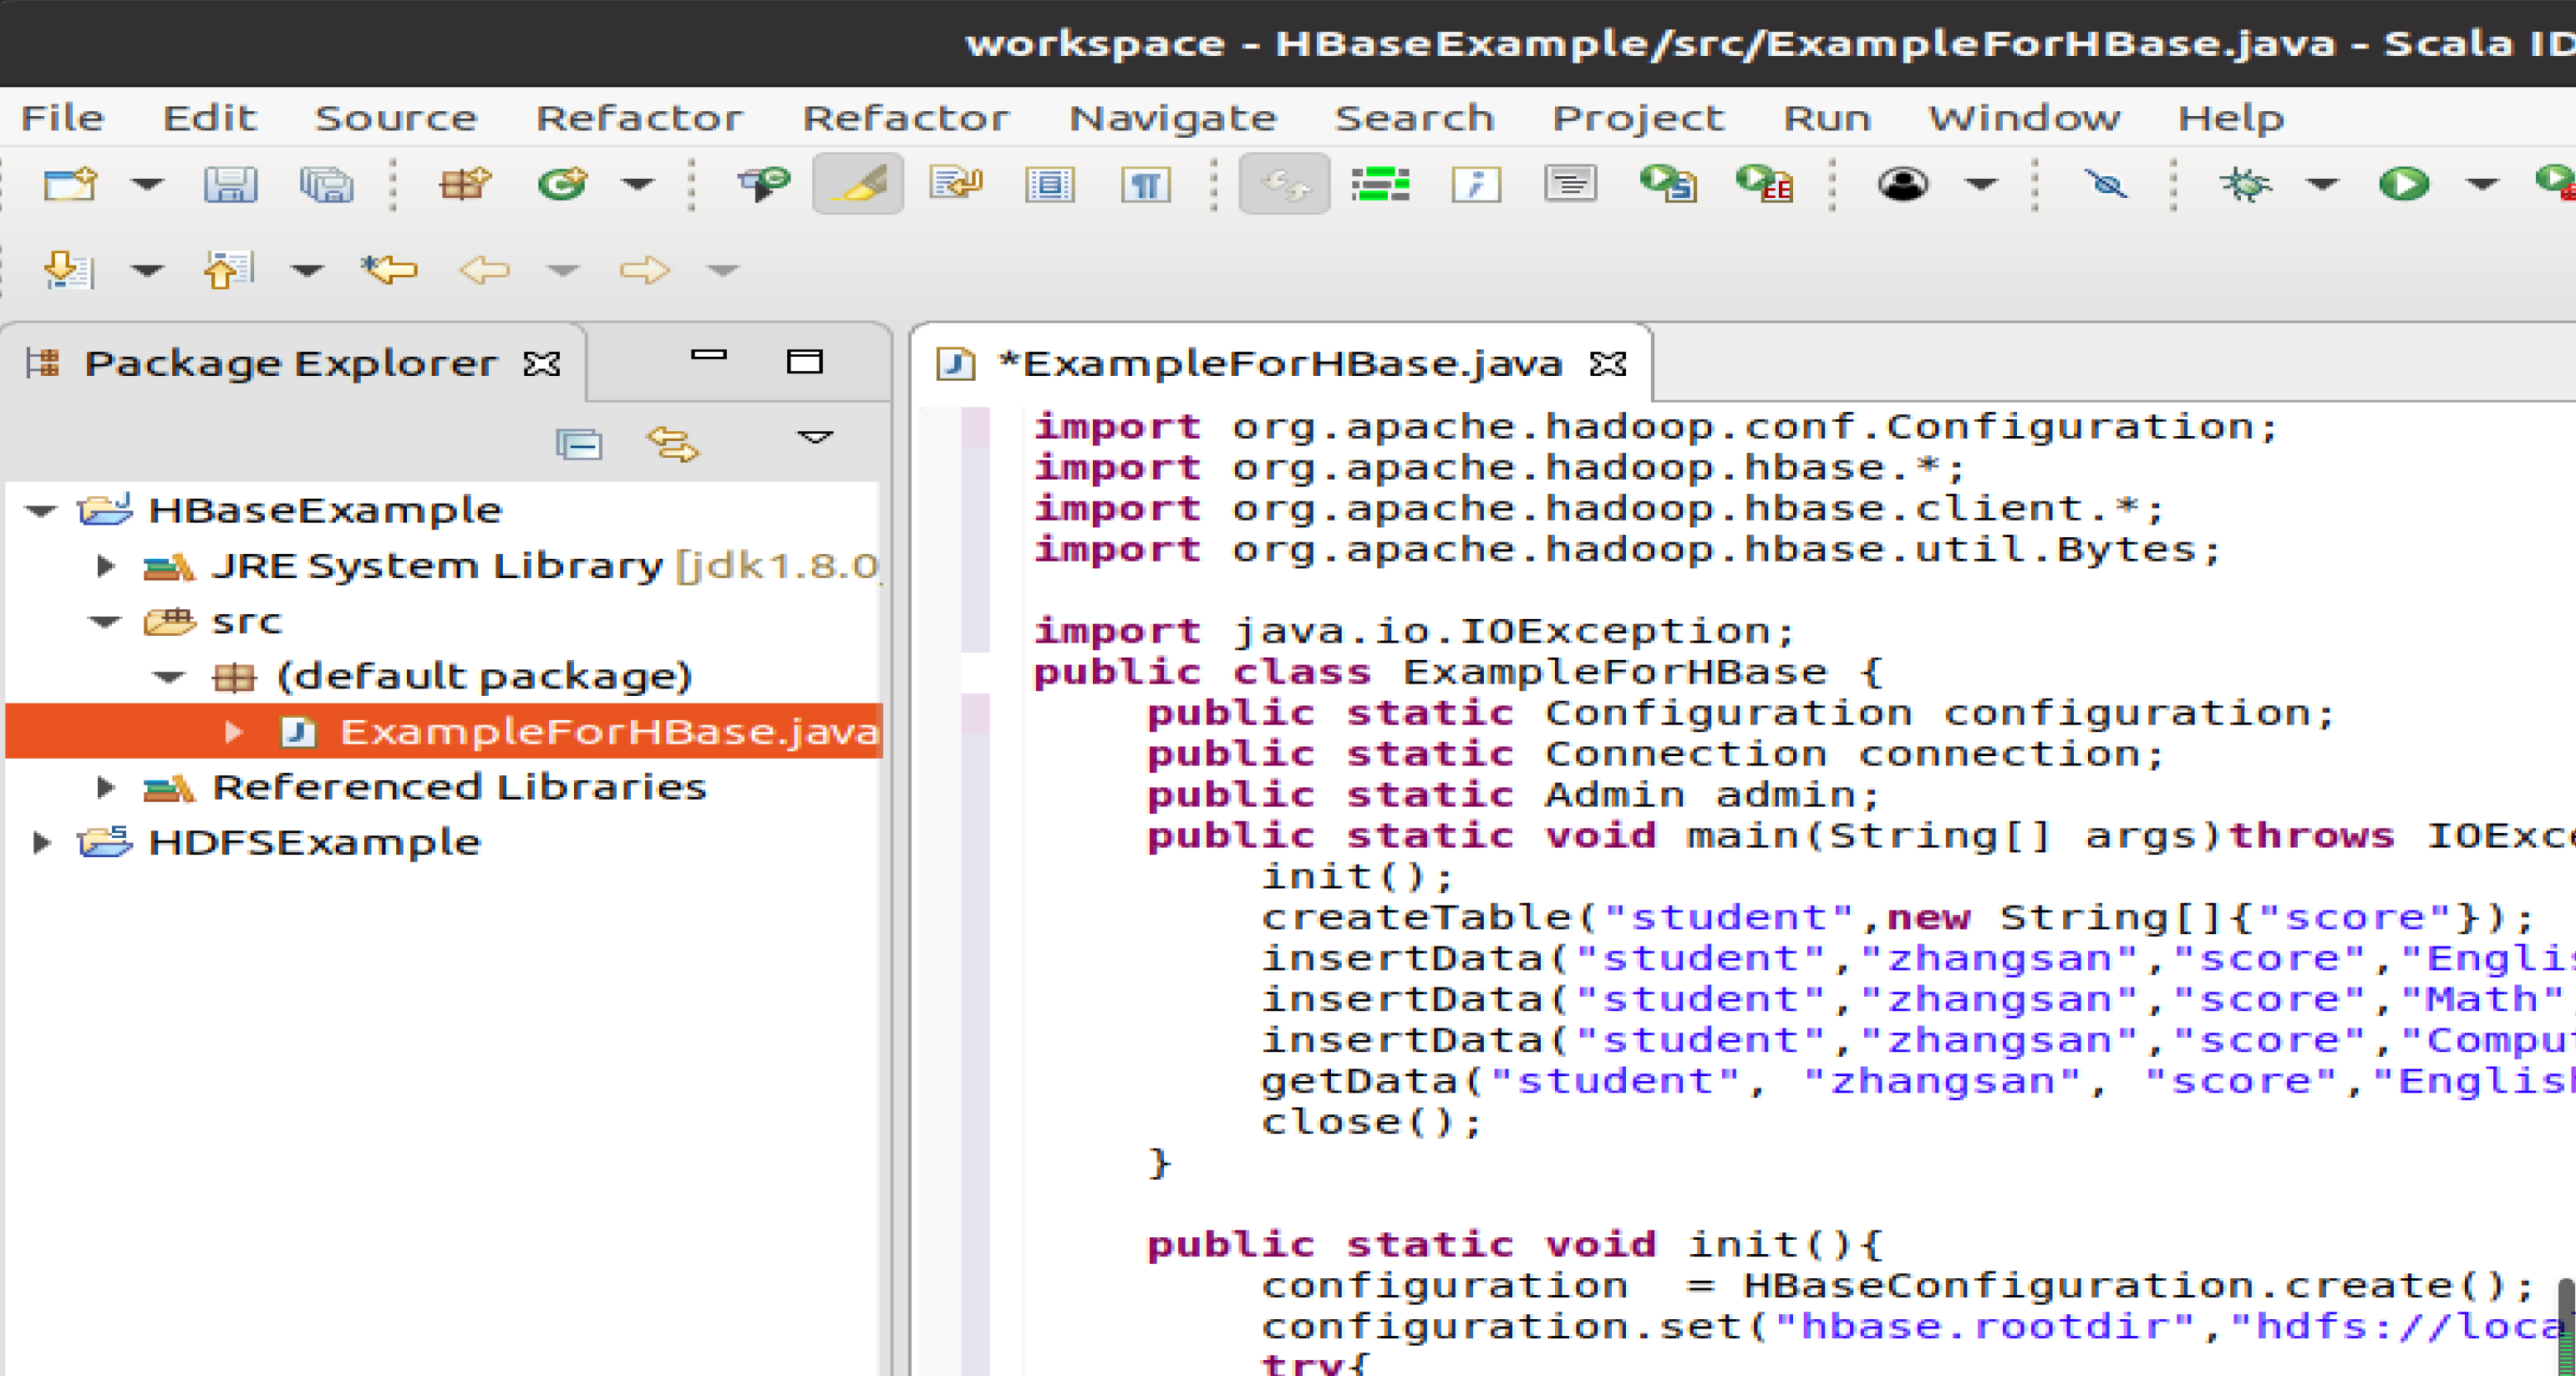Click the green icon with red EE badge
Screen dimensions: 2576x1376
click(x=1765, y=185)
